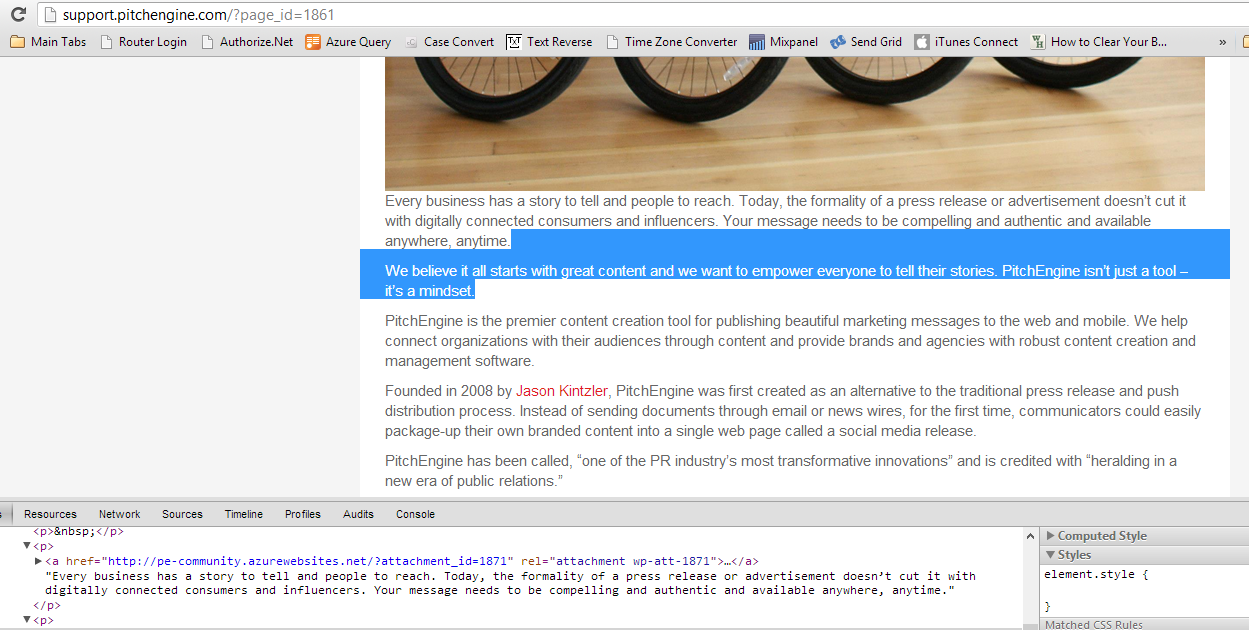Viewport: 1249px width, 630px height.
Task: Click the rel="attachment wp-att-1871" attribute
Action: (620, 562)
